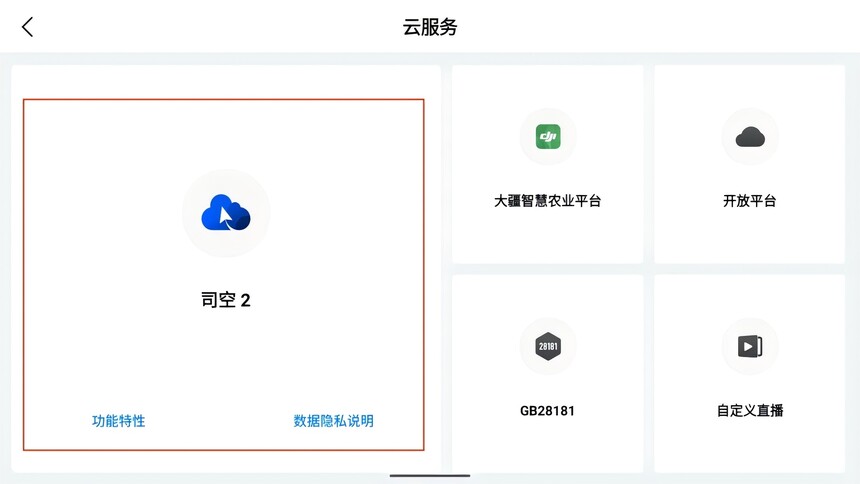Open the 司空 2 blue cloud icon
Screen dimensions: 860x484
point(226,213)
